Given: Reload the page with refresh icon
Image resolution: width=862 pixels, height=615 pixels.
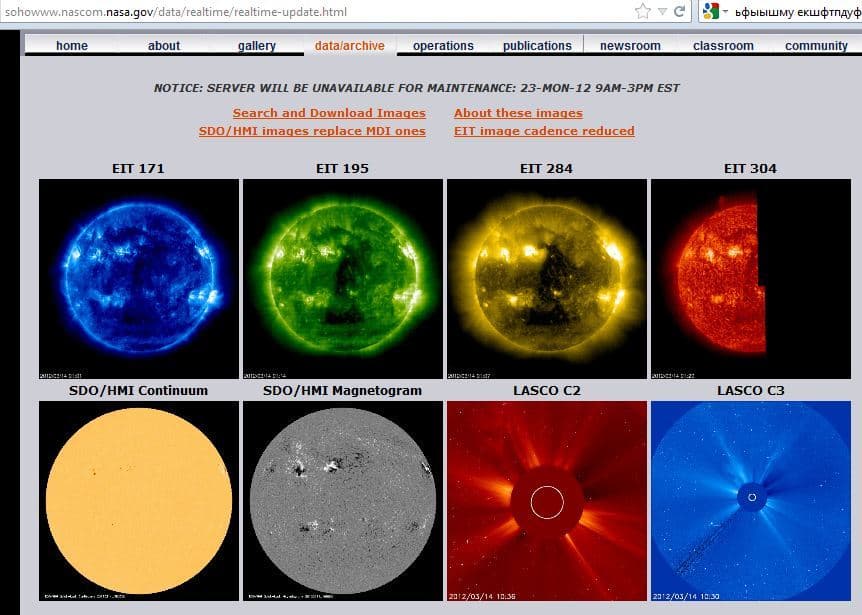Looking at the screenshot, I should [x=679, y=11].
